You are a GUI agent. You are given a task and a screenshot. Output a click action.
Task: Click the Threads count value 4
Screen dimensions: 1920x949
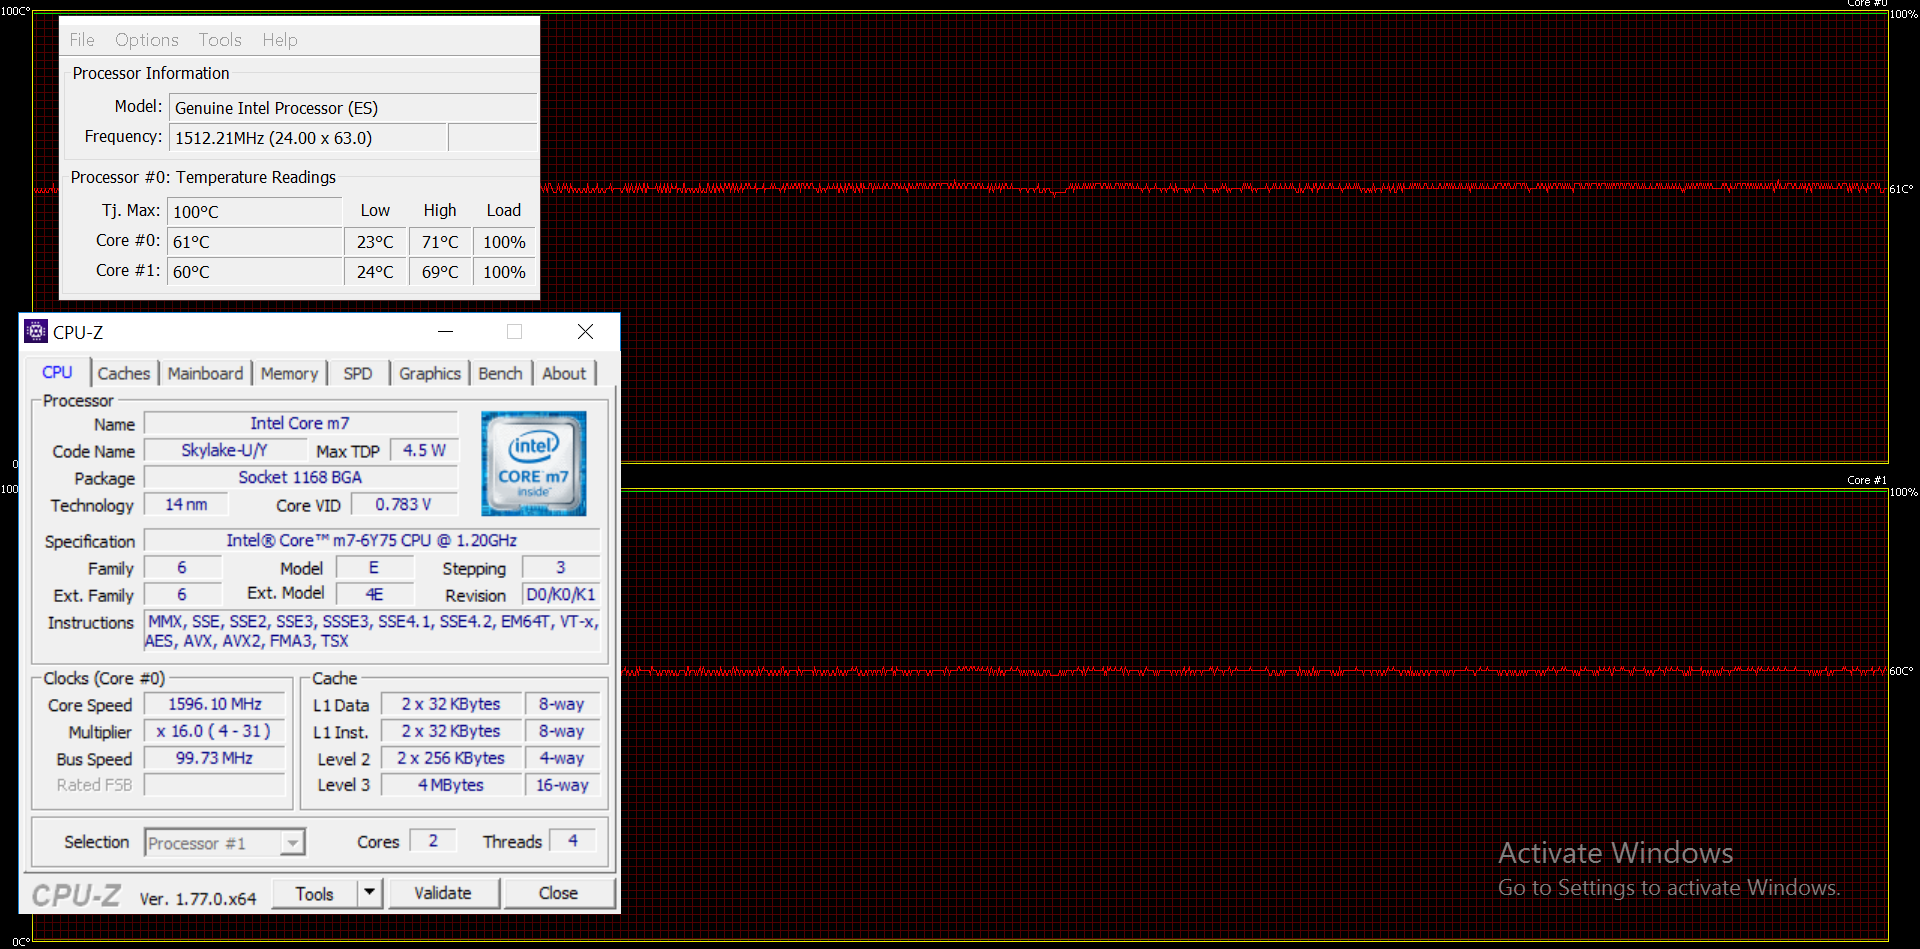tap(573, 841)
